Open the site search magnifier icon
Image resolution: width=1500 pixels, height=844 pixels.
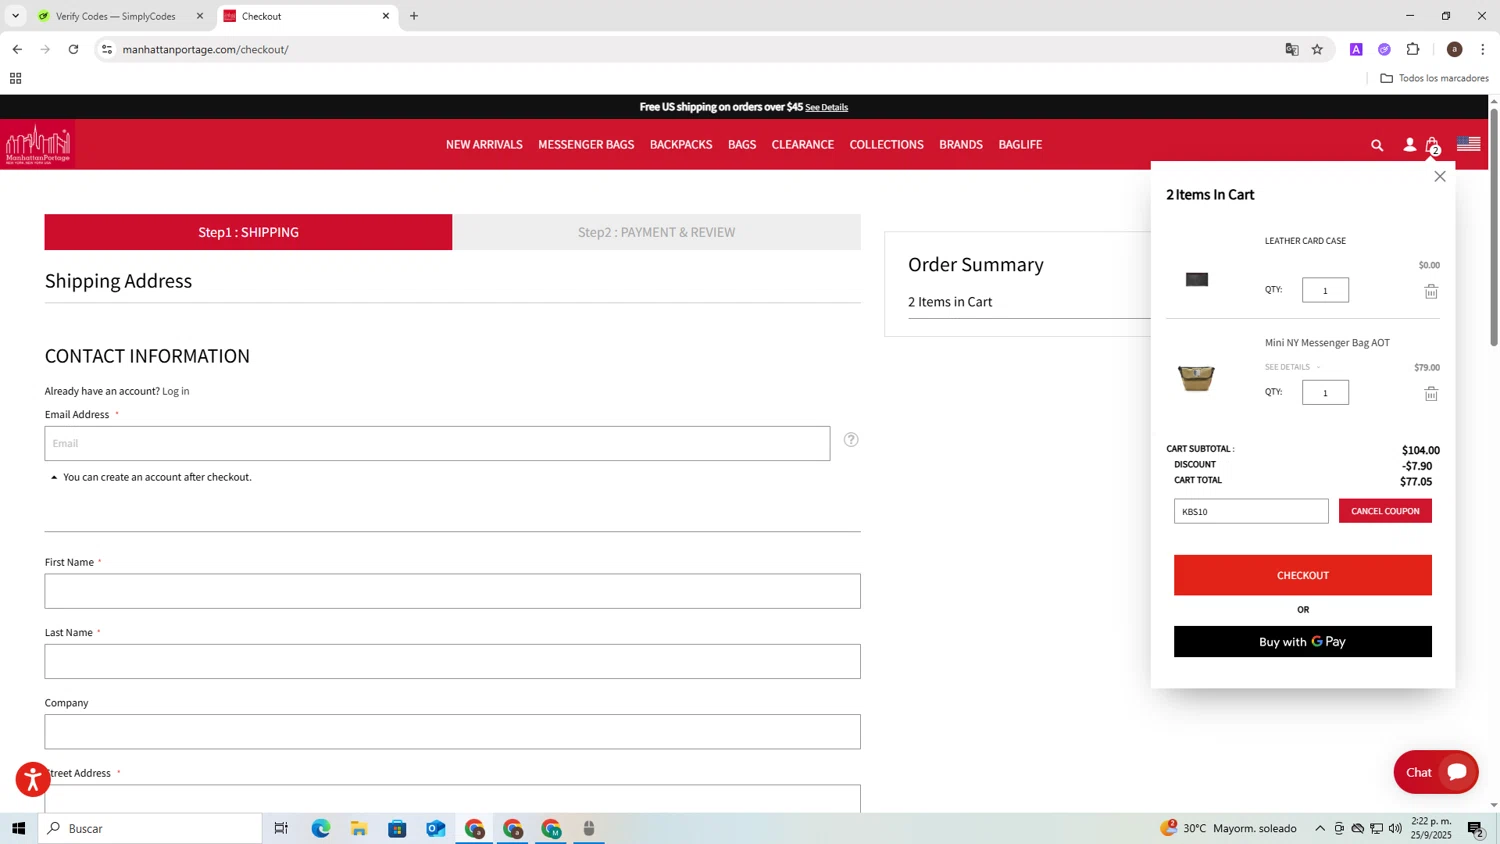[1377, 145]
